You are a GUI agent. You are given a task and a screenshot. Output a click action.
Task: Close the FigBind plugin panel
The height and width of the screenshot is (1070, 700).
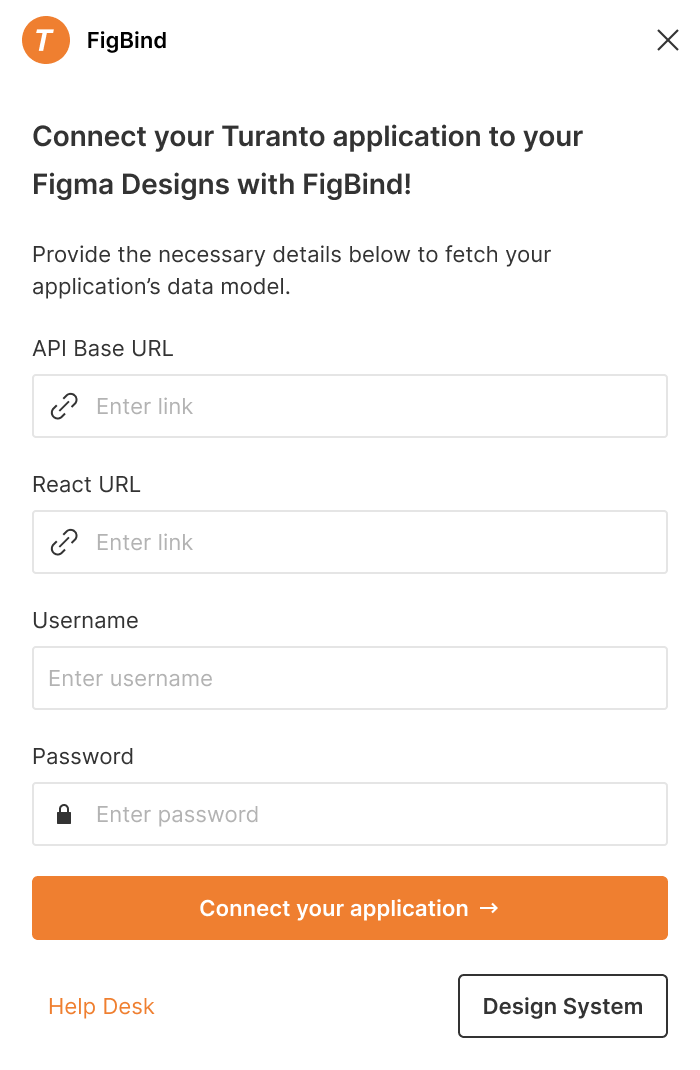[667, 40]
